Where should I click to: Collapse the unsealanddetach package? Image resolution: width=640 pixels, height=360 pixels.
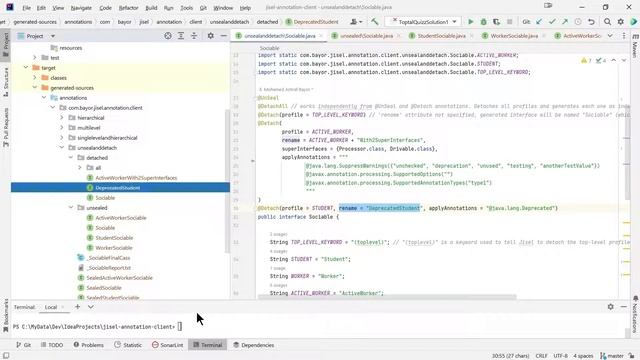(x=62, y=147)
